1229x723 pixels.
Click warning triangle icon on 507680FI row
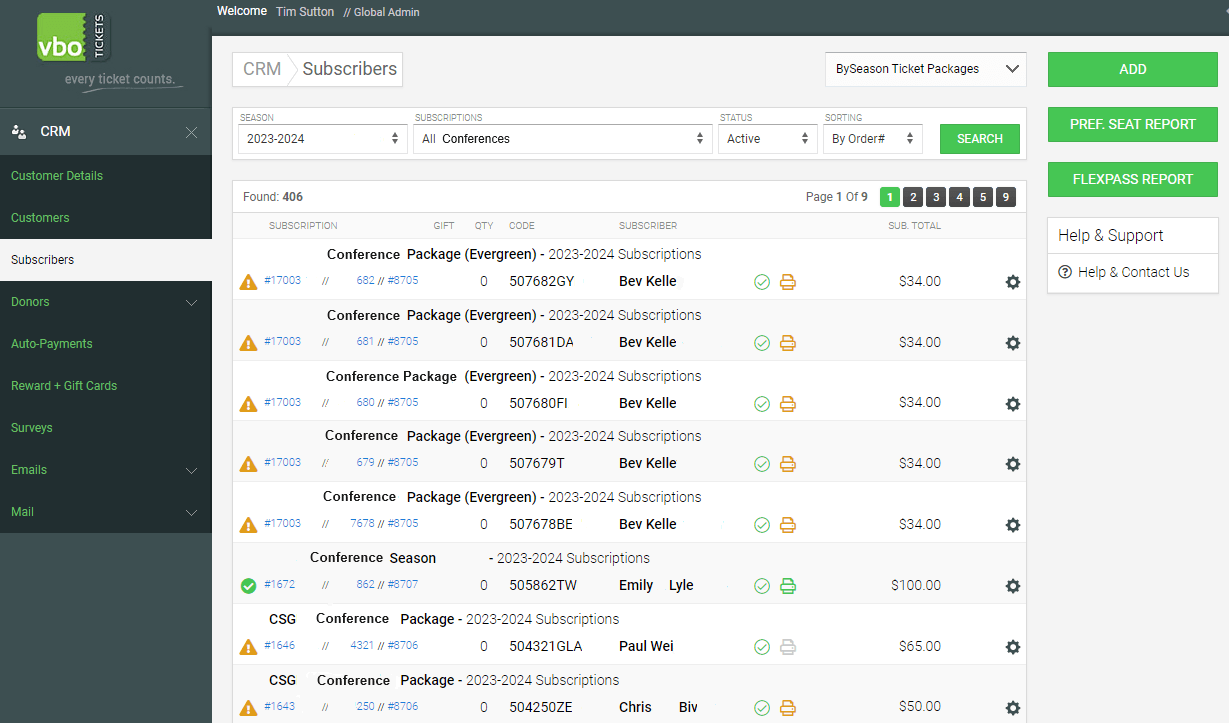(248, 404)
